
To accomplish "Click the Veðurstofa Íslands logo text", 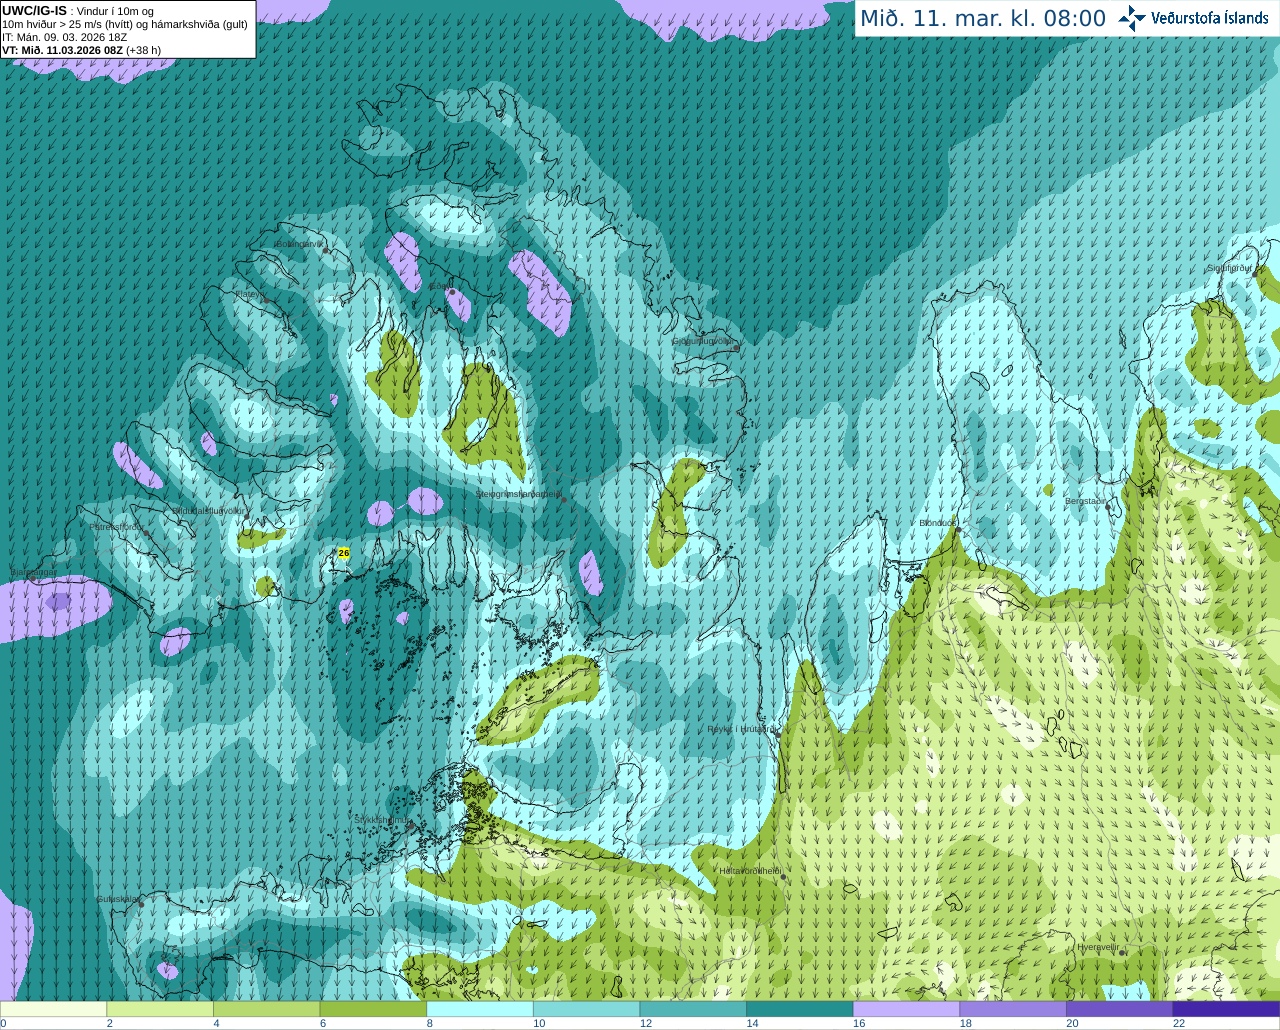I will (1210, 18).
